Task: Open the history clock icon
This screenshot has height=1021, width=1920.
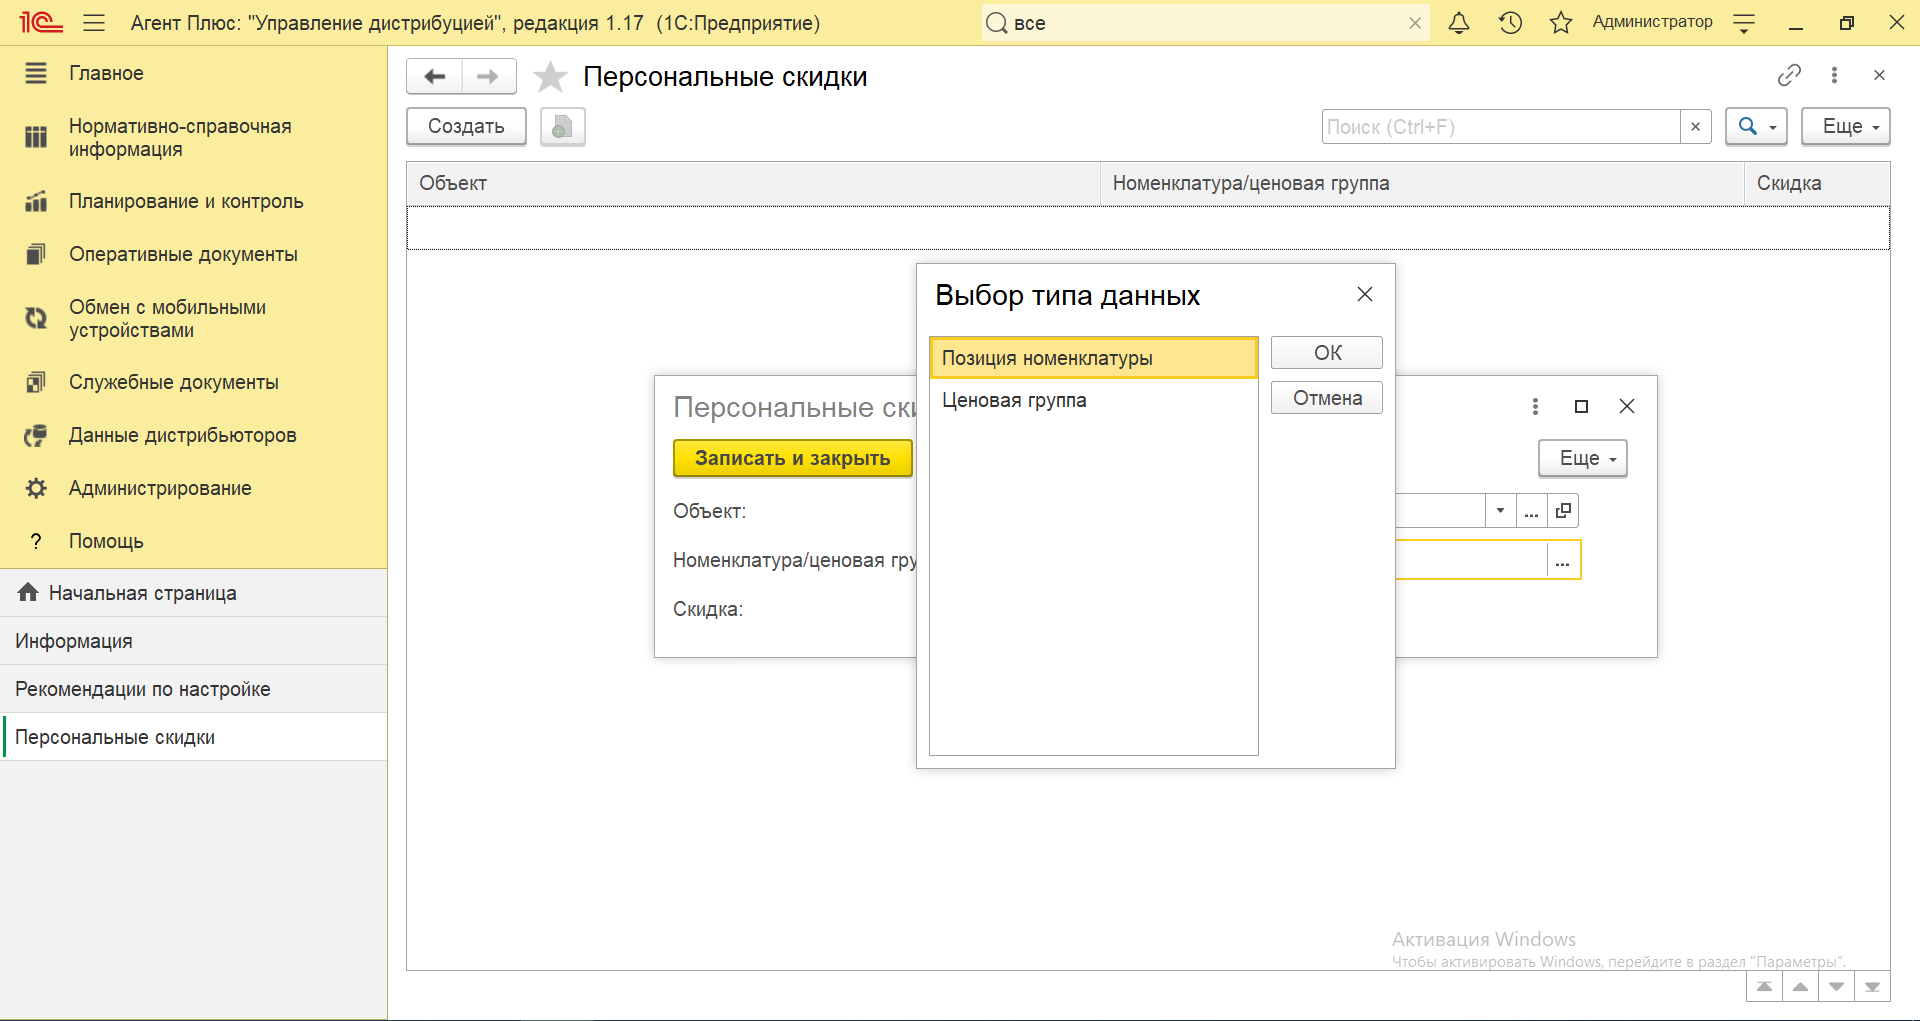Action: point(1510,23)
